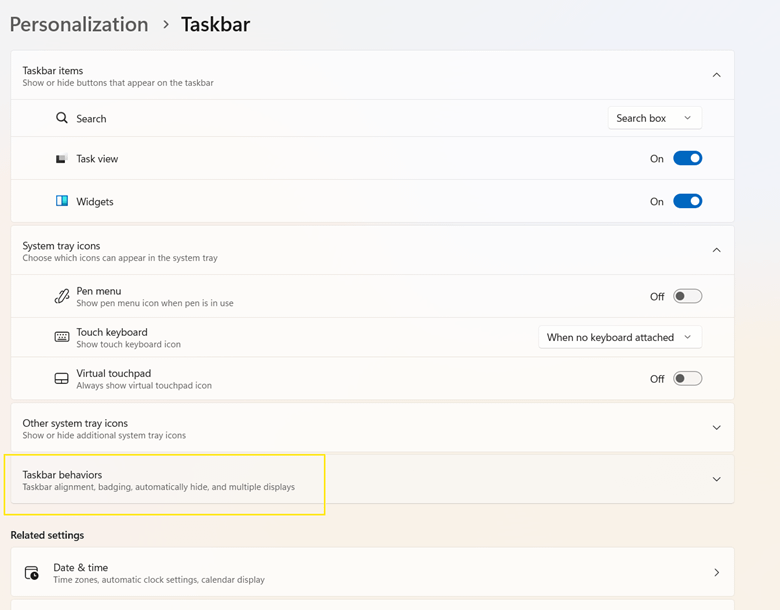Click the Virtual touchpad icon
Viewport: 780px width, 610px height.
point(62,379)
